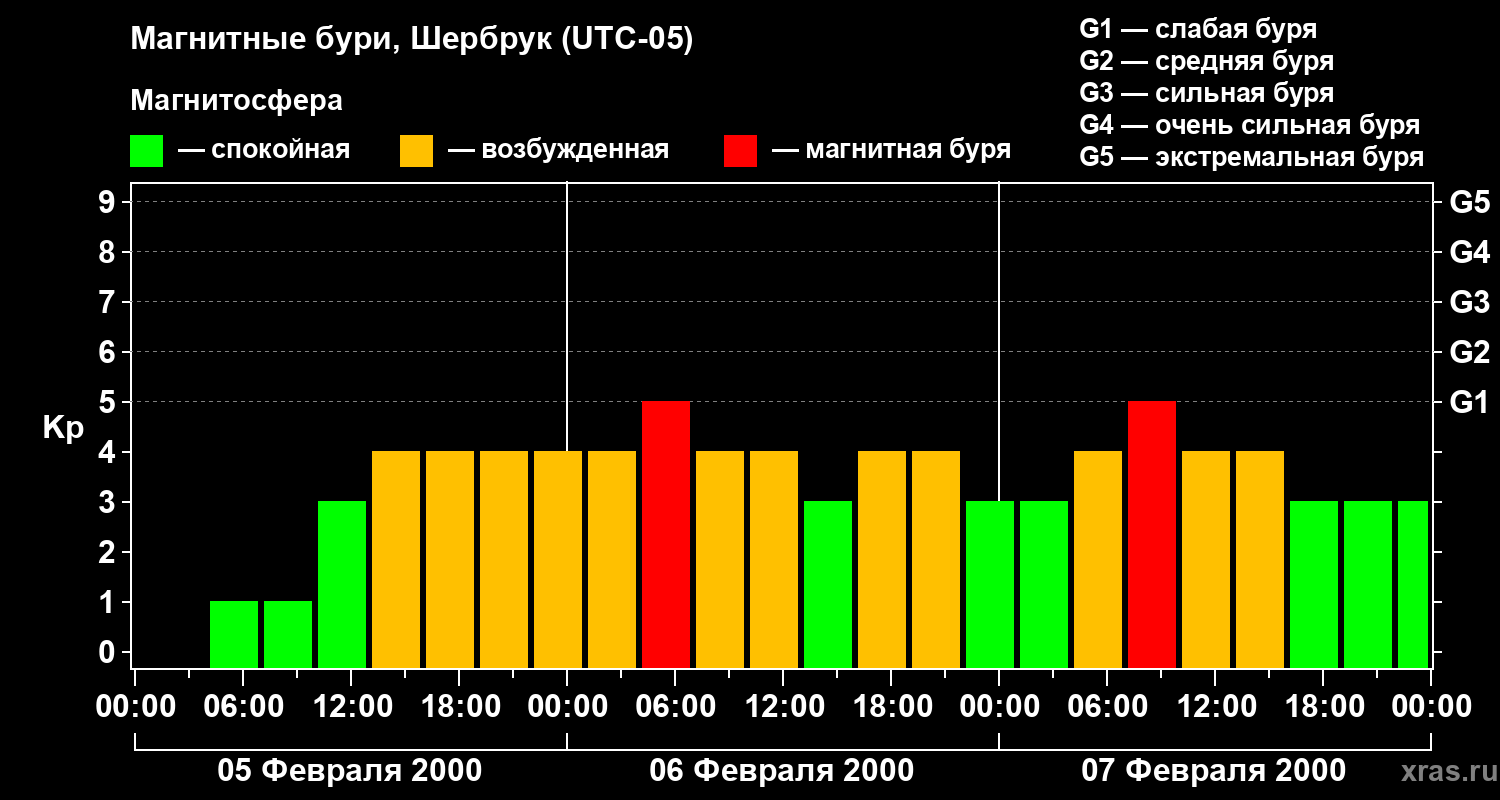Click the red Kp 5 bar on 06 Февраля

pyautogui.click(x=666, y=534)
